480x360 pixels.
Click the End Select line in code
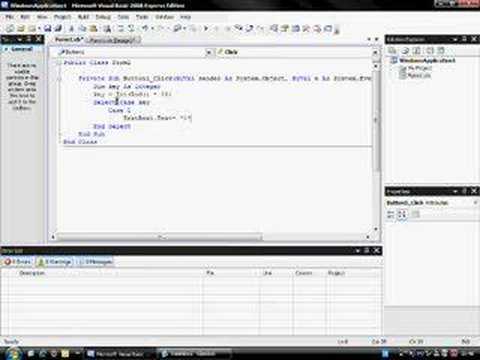[x=112, y=126]
